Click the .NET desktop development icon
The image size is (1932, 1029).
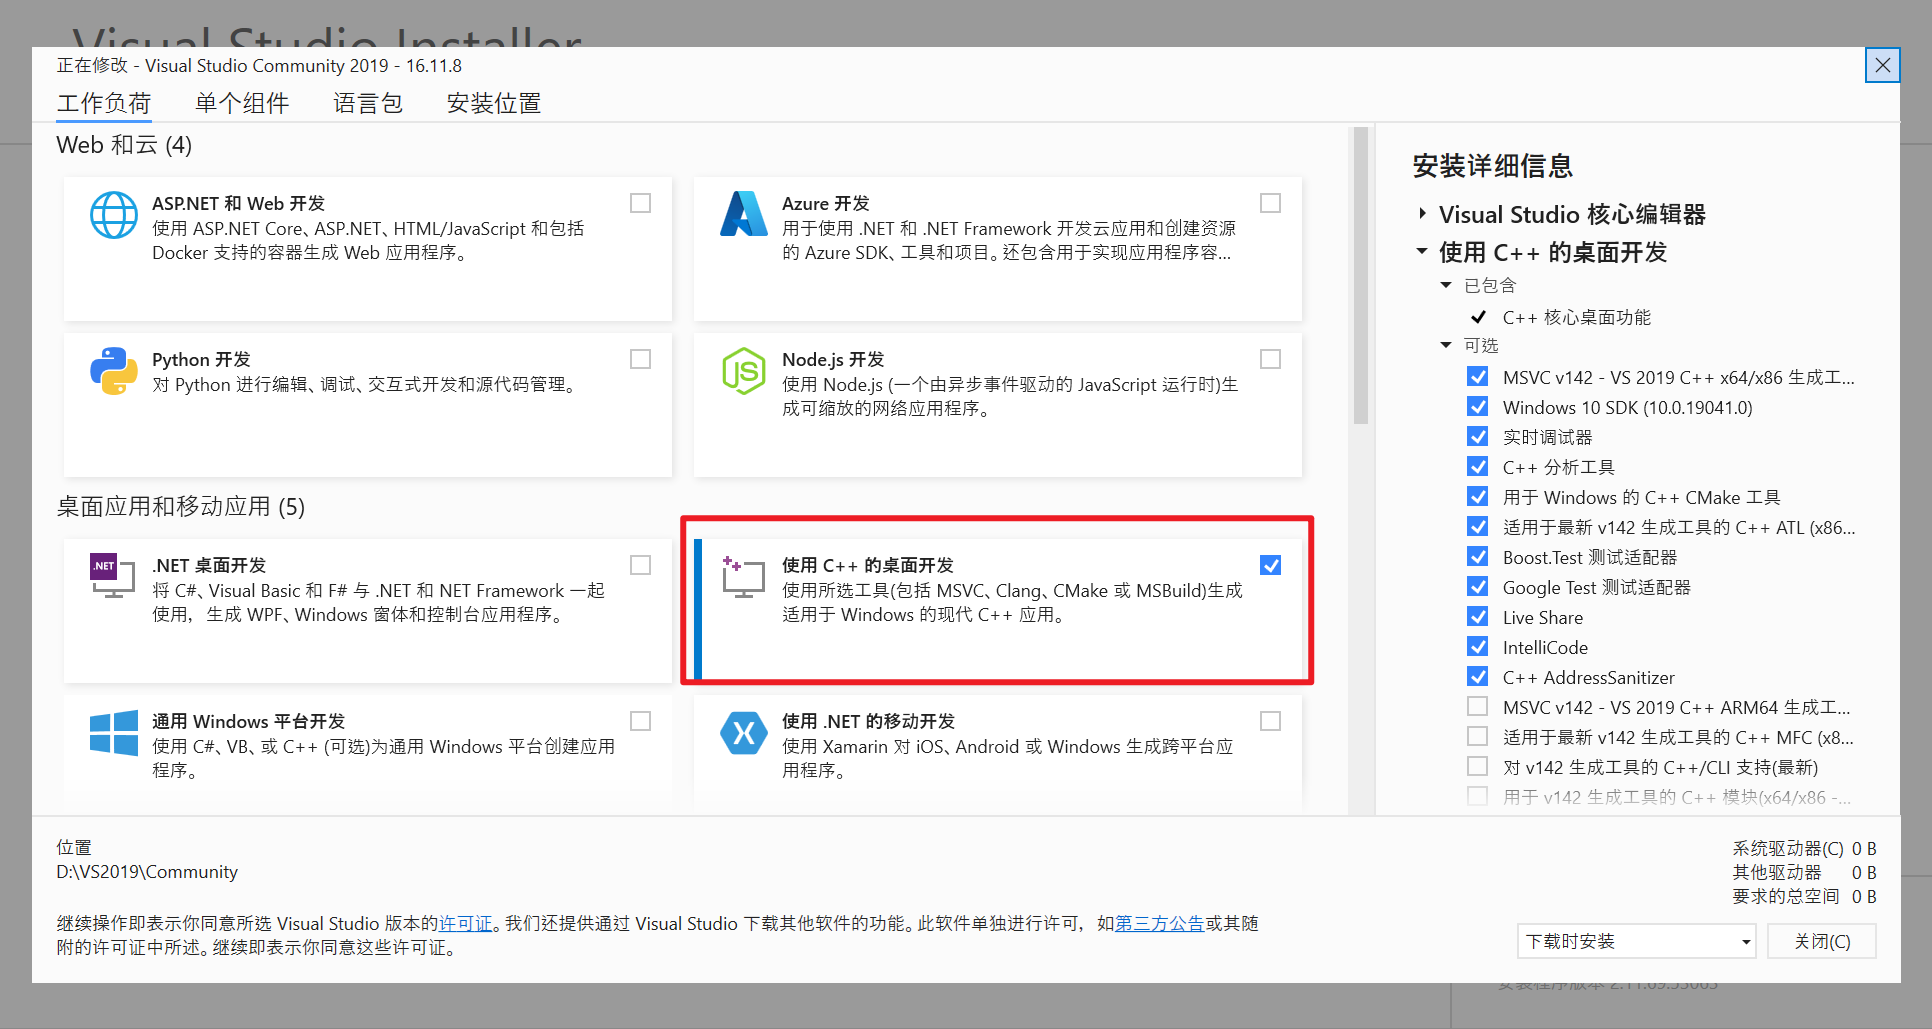[112, 575]
